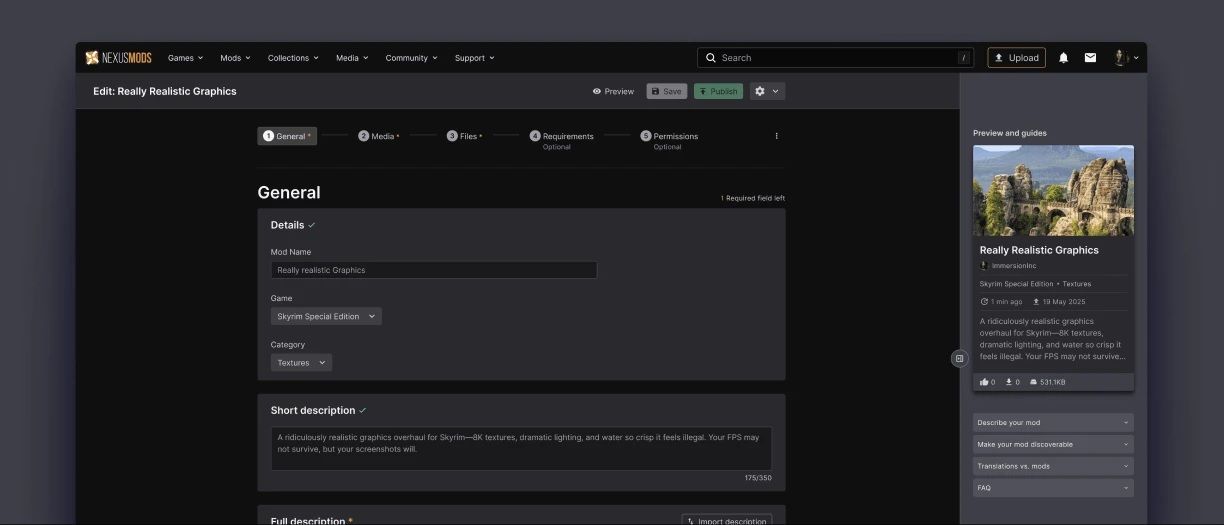Click the Nexus Mods logo
Viewport: 1224px width, 525px height.
click(x=118, y=58)
